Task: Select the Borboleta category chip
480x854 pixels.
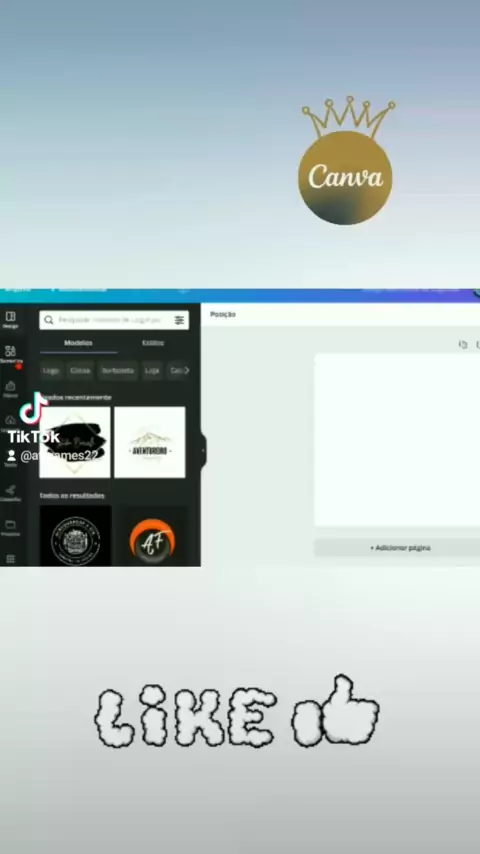Action: click(x=118, y=370)
